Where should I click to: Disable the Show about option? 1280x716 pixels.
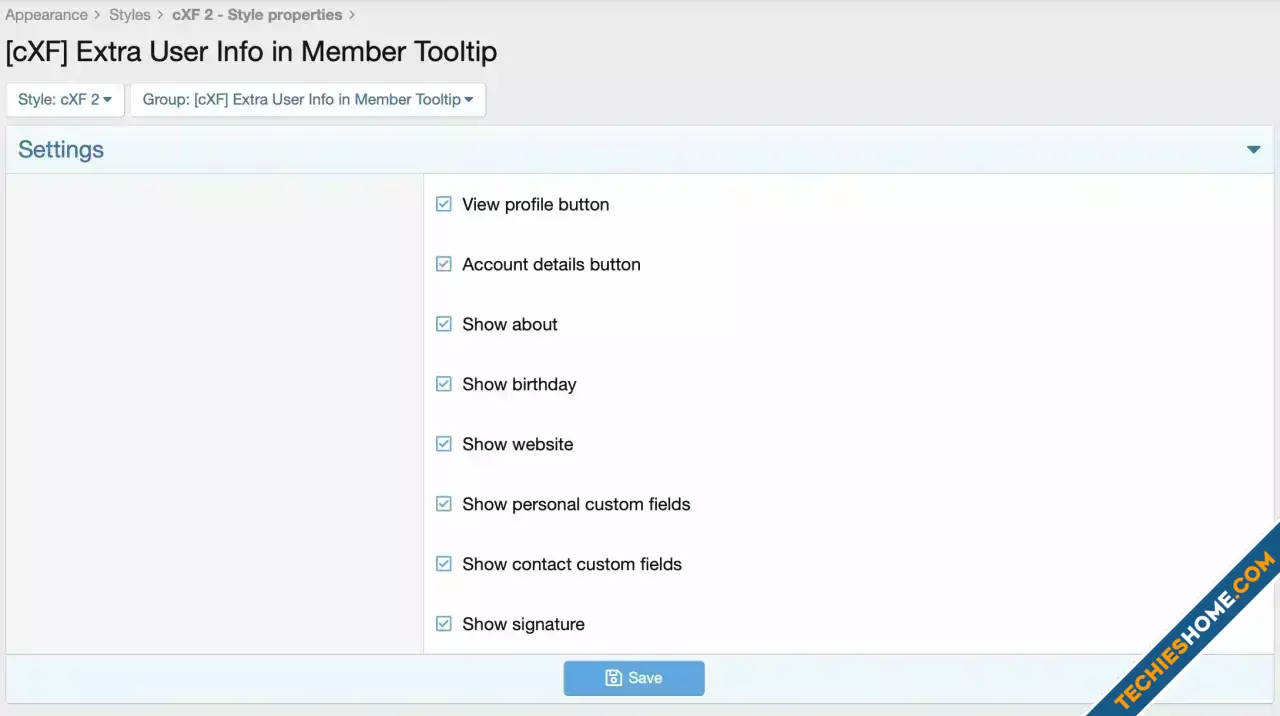444,324
